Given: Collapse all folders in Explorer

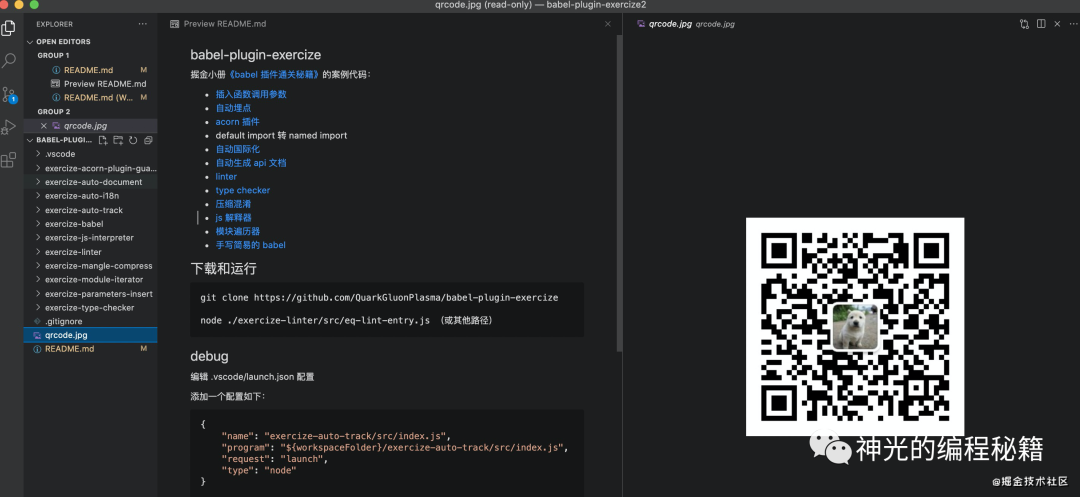Looking at the screenshot, I should click(x=147, y=140).
